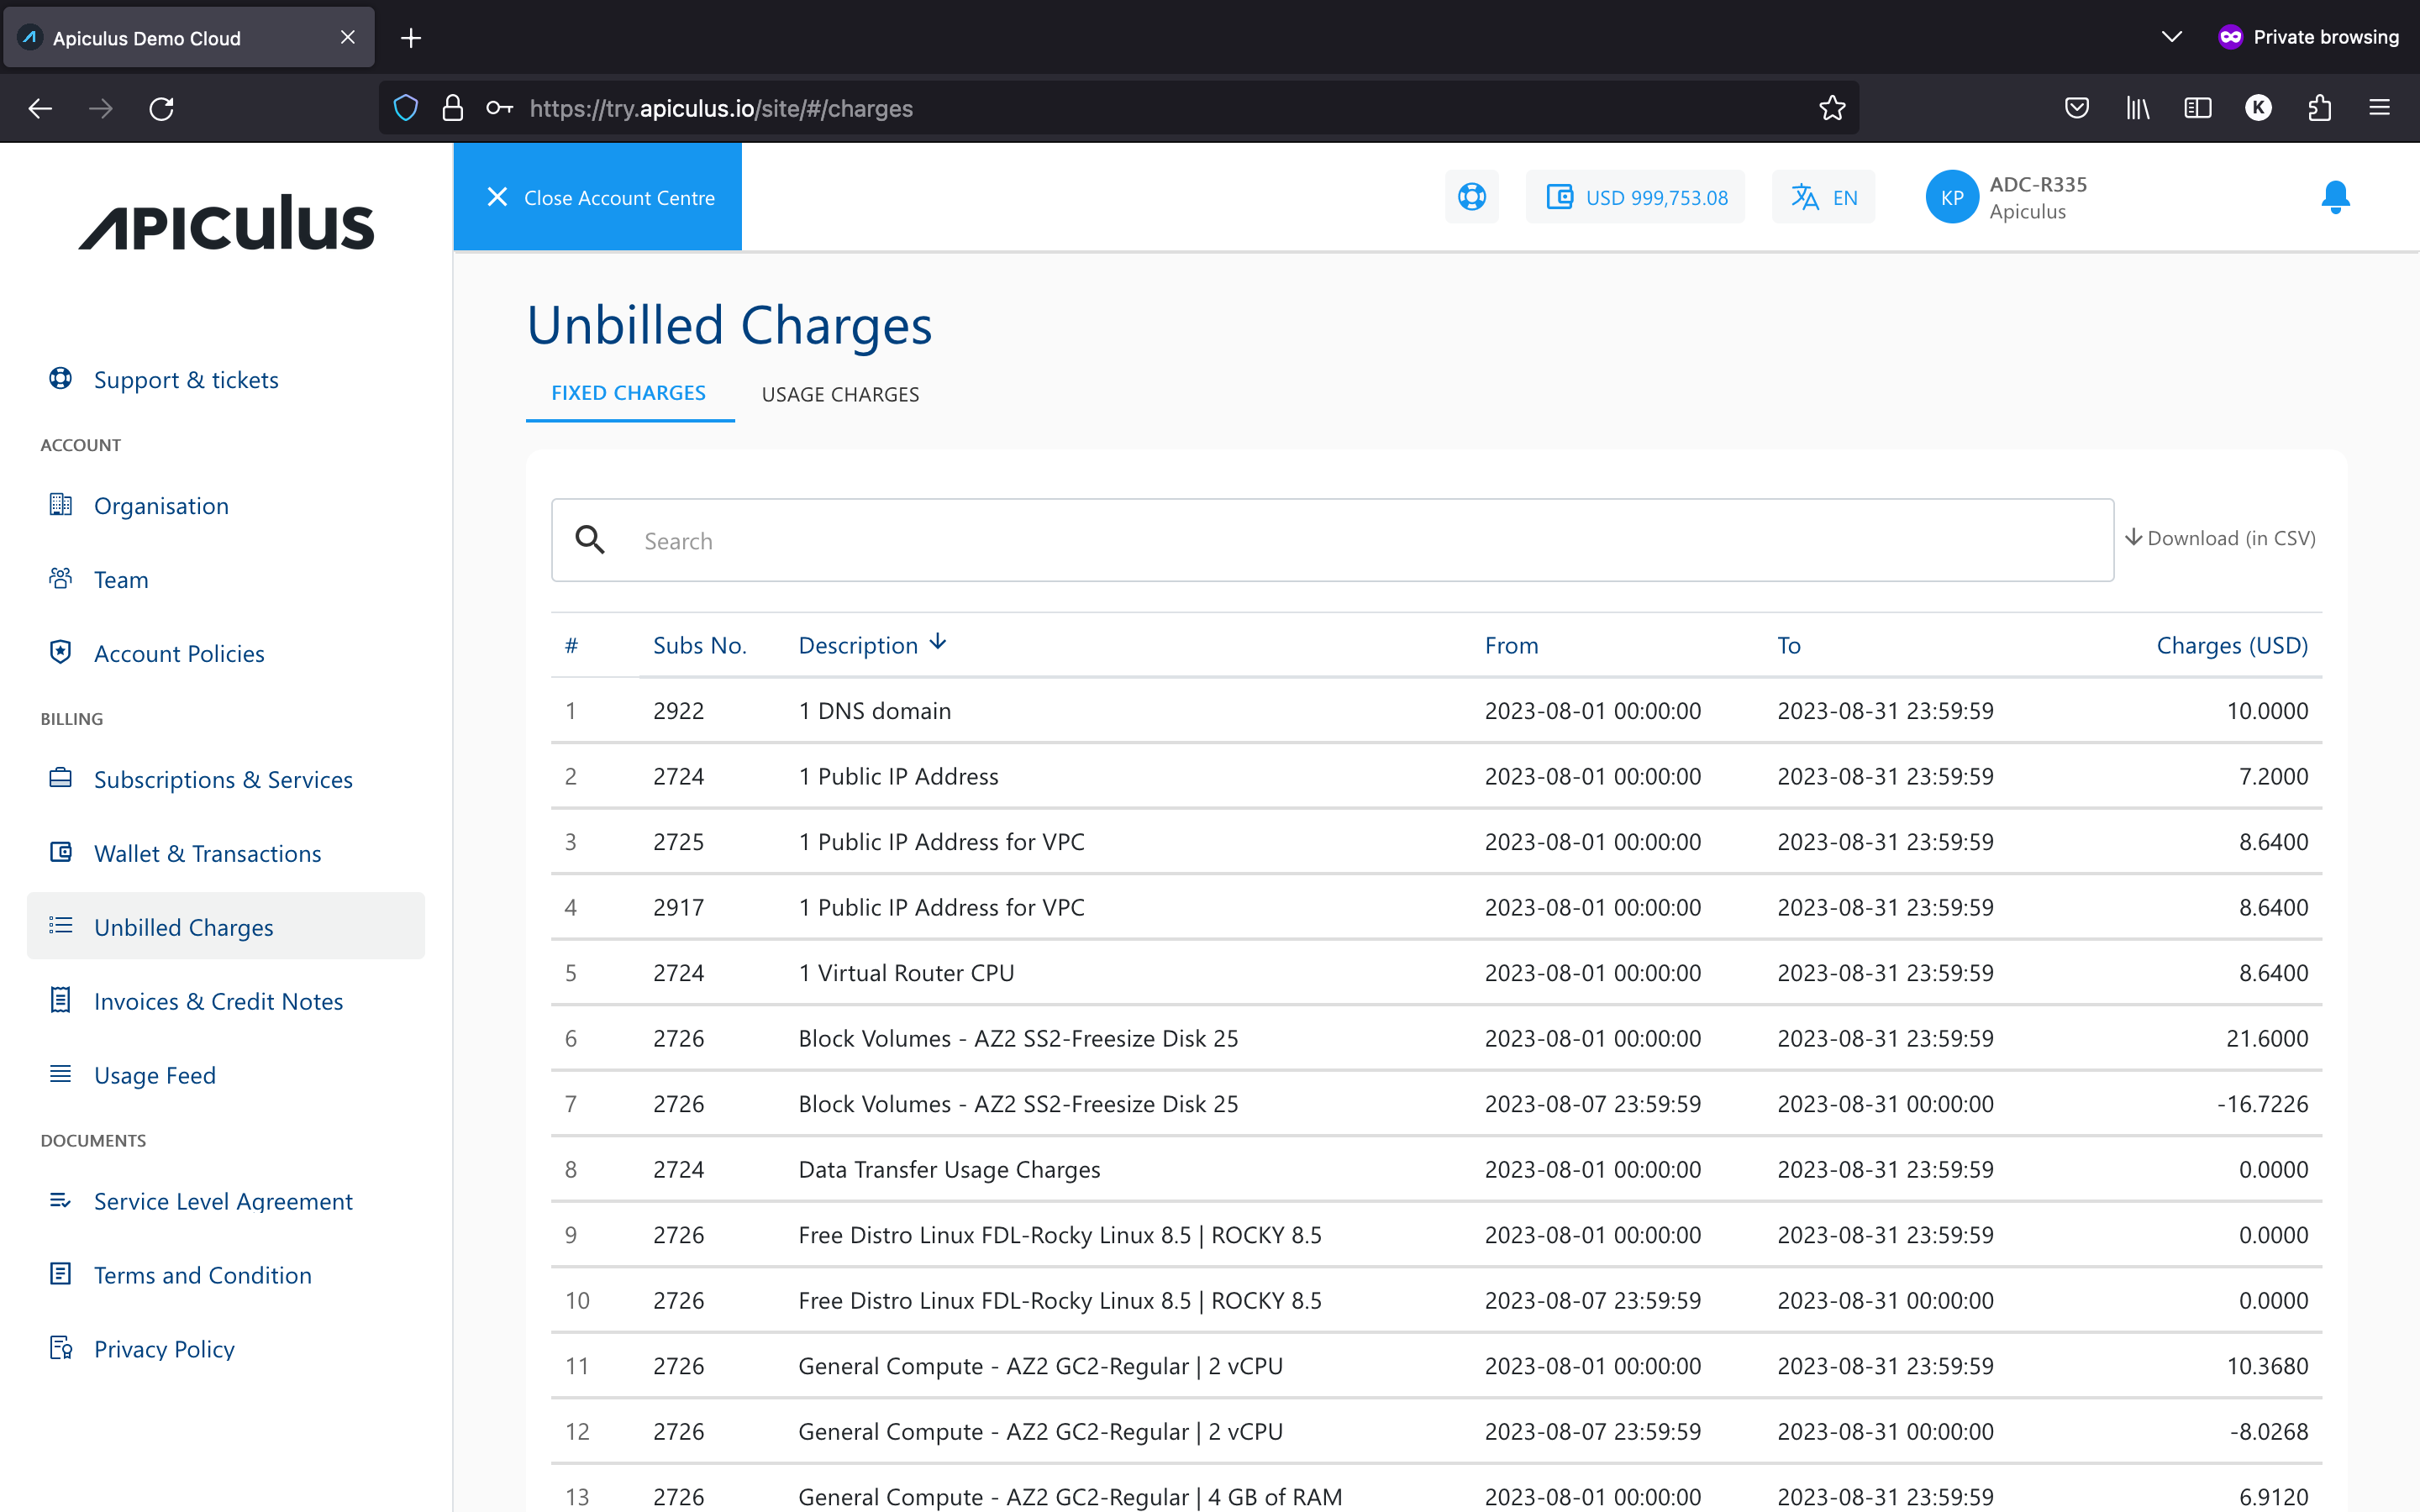This screenshot has width=2420, height=1512.
Task: Click the EN language toggle
Action: click(x=1828, y=195)
